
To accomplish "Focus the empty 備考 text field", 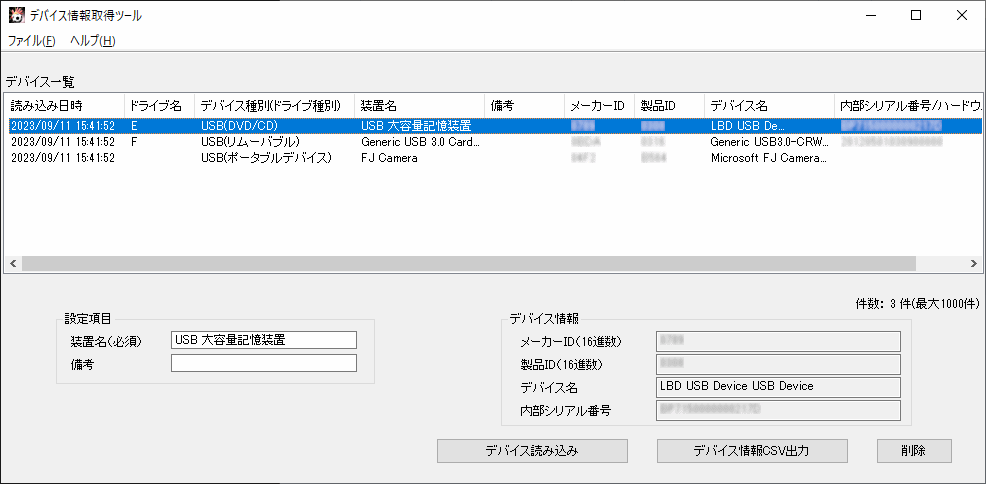I will click(263, 363).
